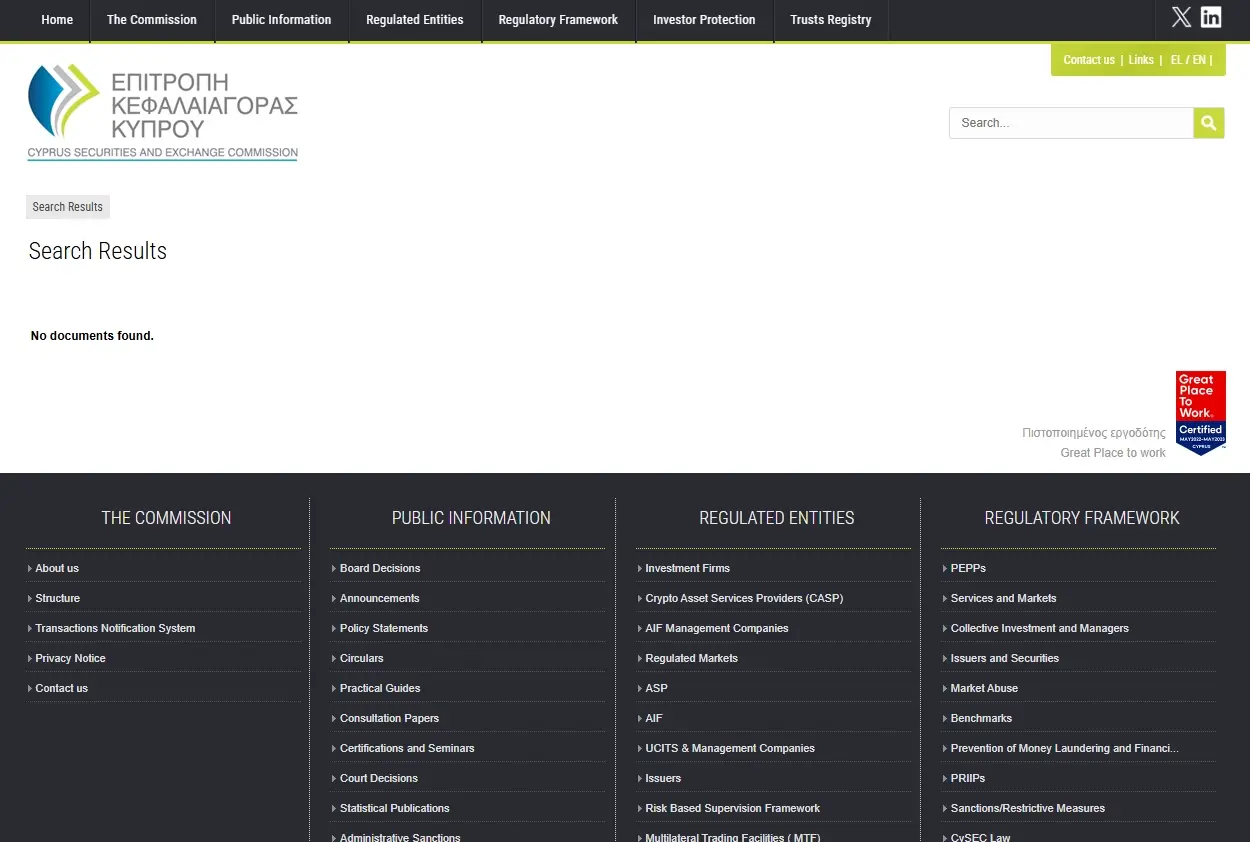Go to Market Abuse footer link
This screenshot has width=1250, height=842.
click(x=984, y=688)
